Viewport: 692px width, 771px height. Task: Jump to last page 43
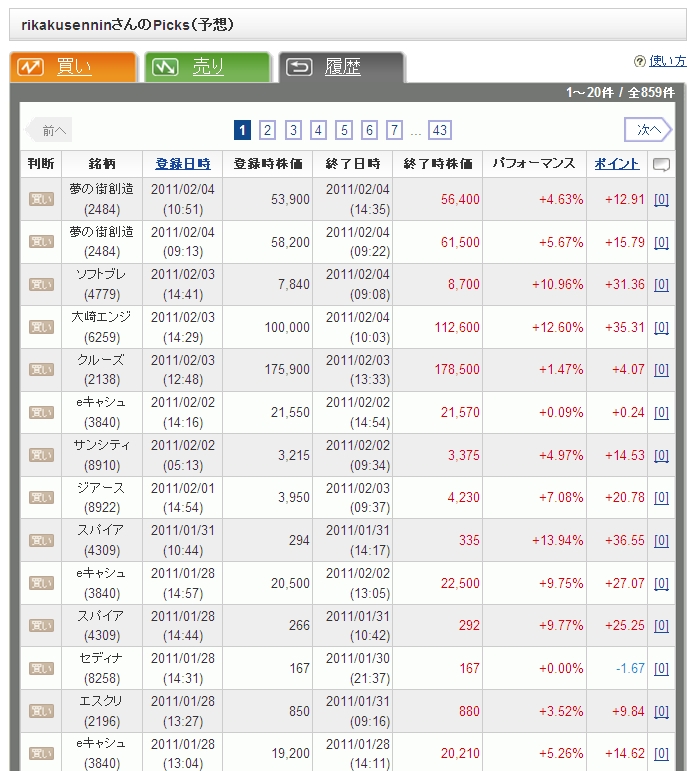[x=440, y=130]
